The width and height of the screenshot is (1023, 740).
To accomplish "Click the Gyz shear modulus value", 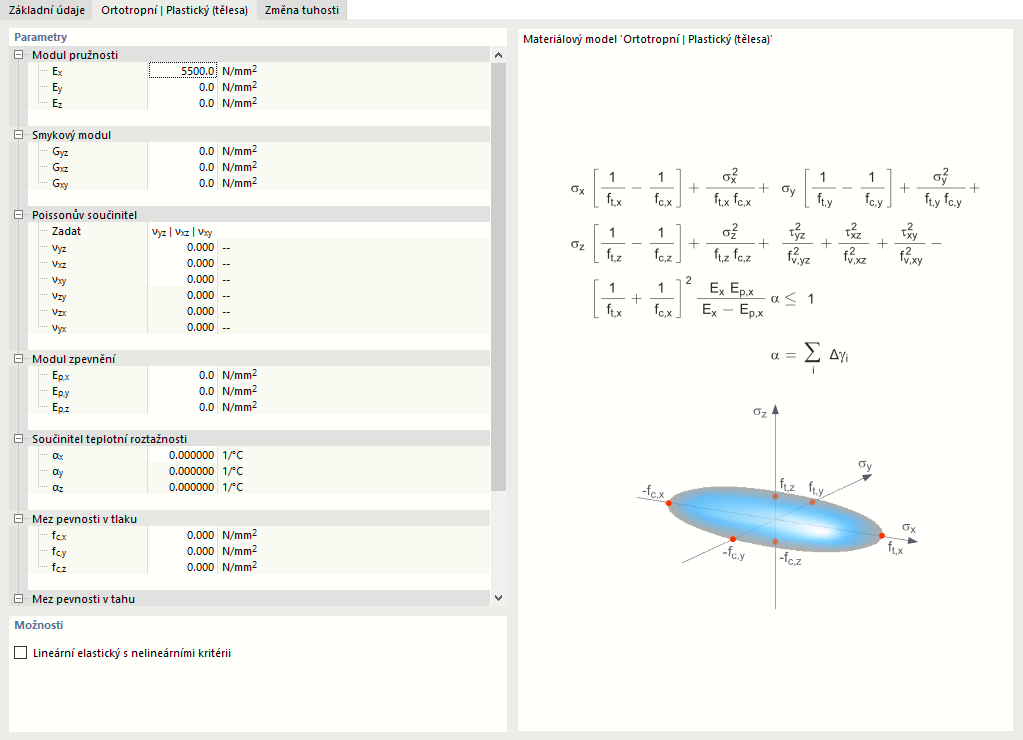I will [183, 151].
